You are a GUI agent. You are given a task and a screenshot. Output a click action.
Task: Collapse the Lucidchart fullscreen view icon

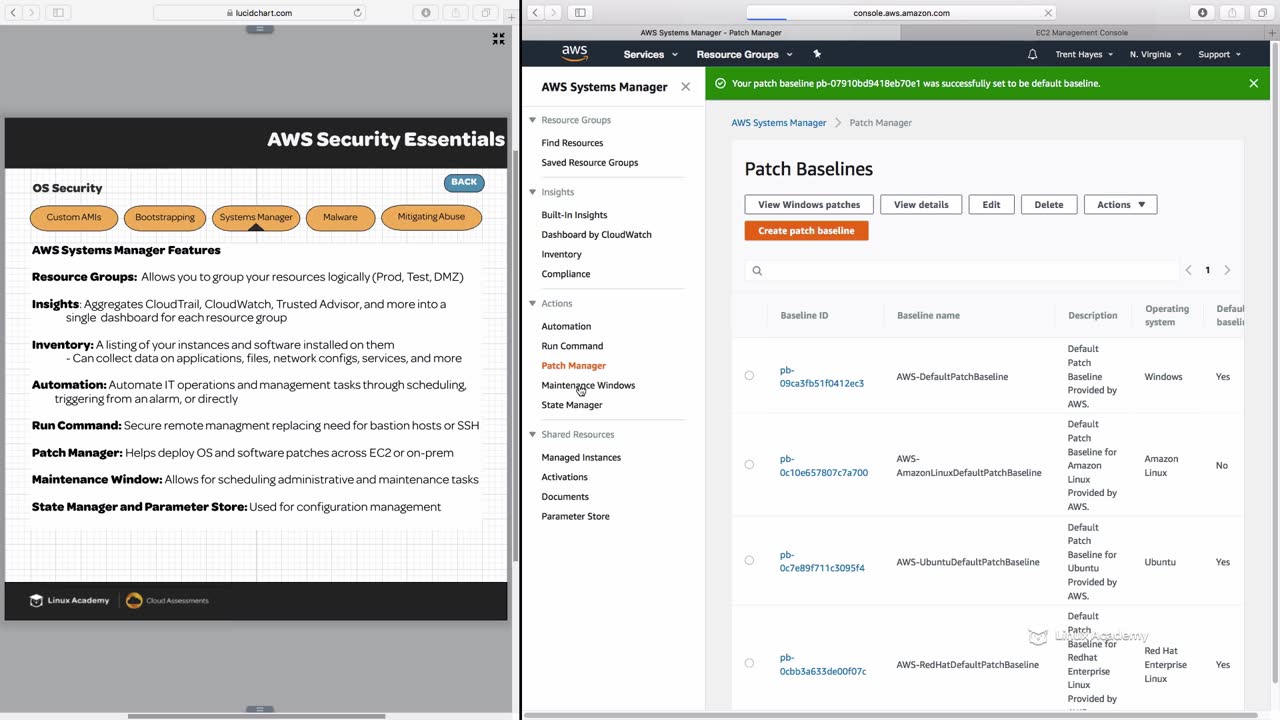[498, 38]
